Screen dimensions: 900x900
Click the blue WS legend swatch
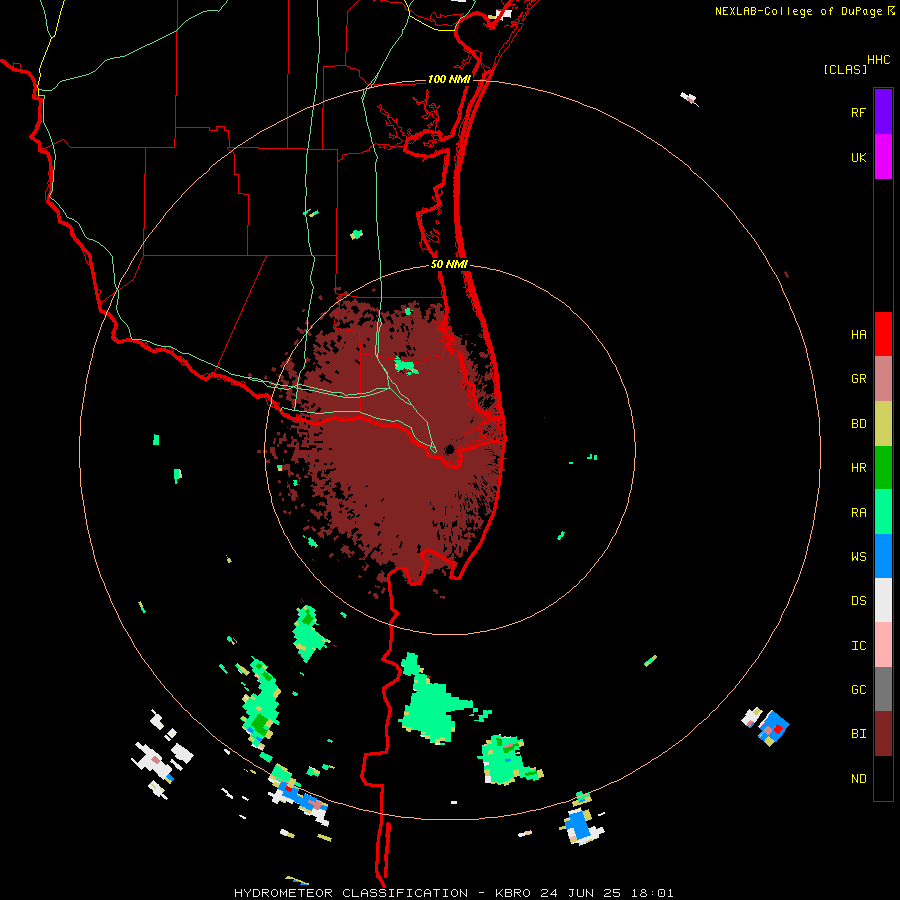[883, 556]
